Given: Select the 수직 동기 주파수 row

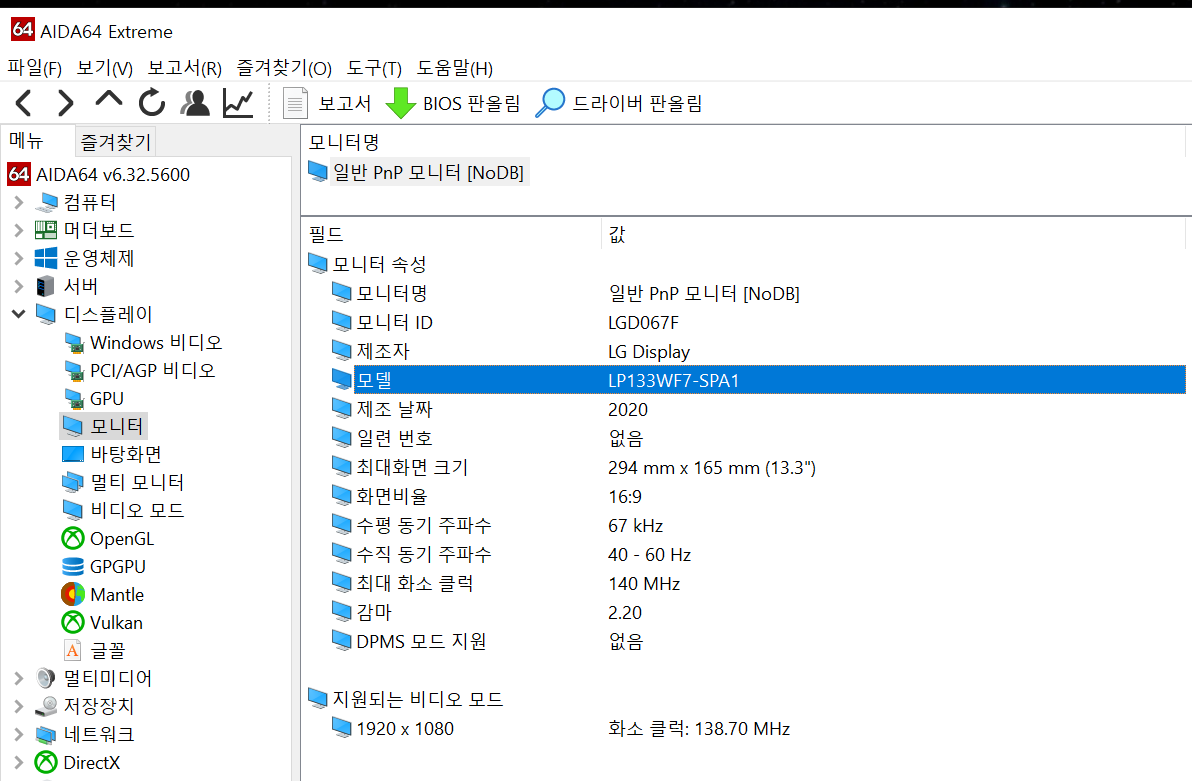Looking at the screenshot, I should pos(757,554).
